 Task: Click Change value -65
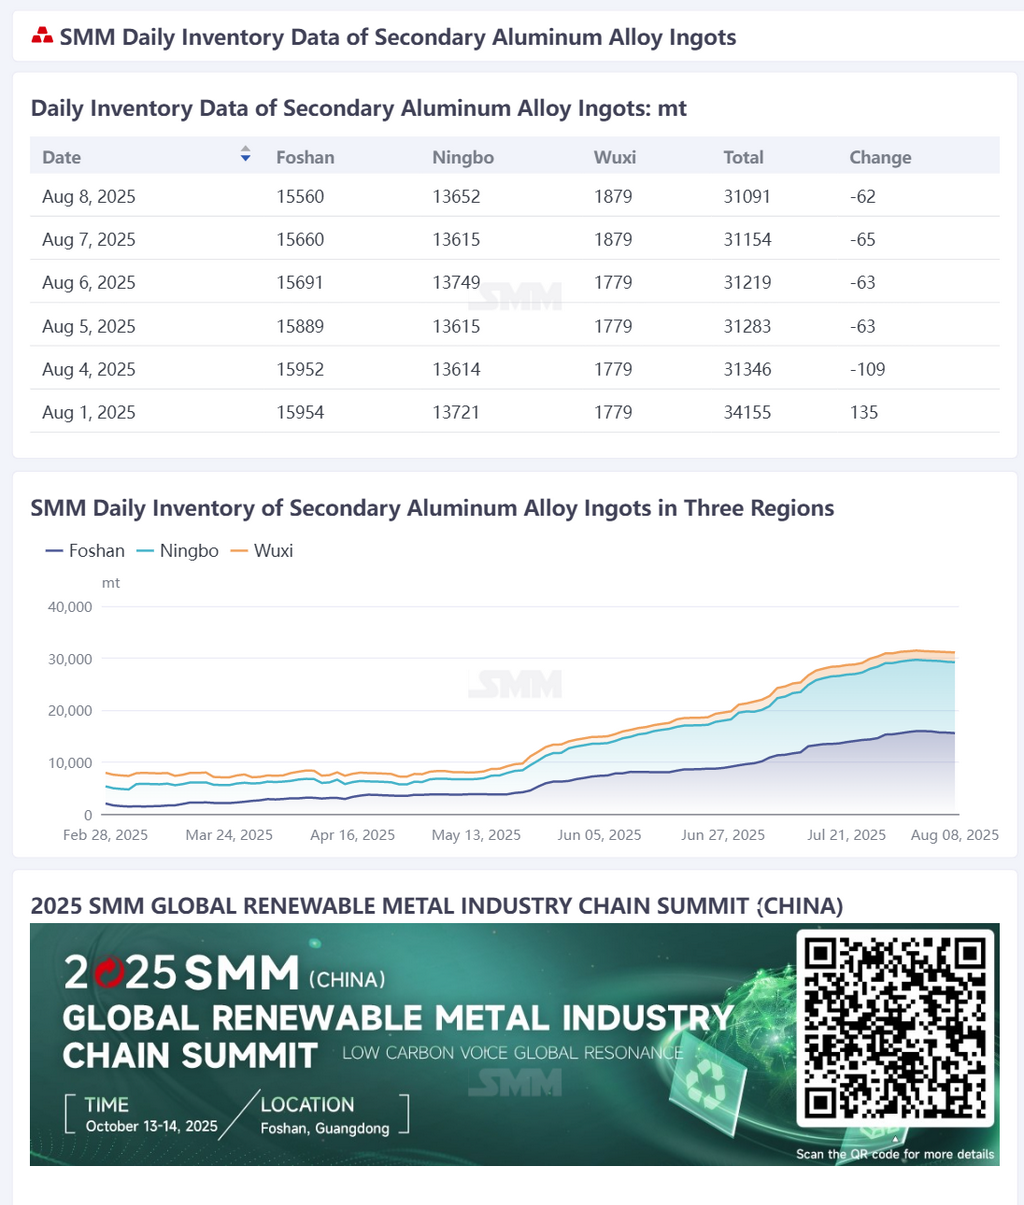coord(862,240)
